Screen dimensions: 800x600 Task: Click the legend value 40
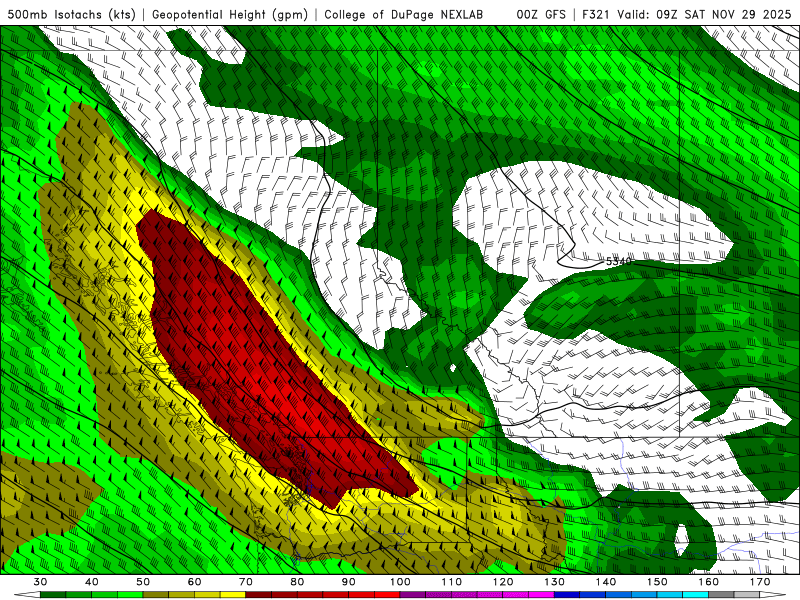(x=91, y=582)
